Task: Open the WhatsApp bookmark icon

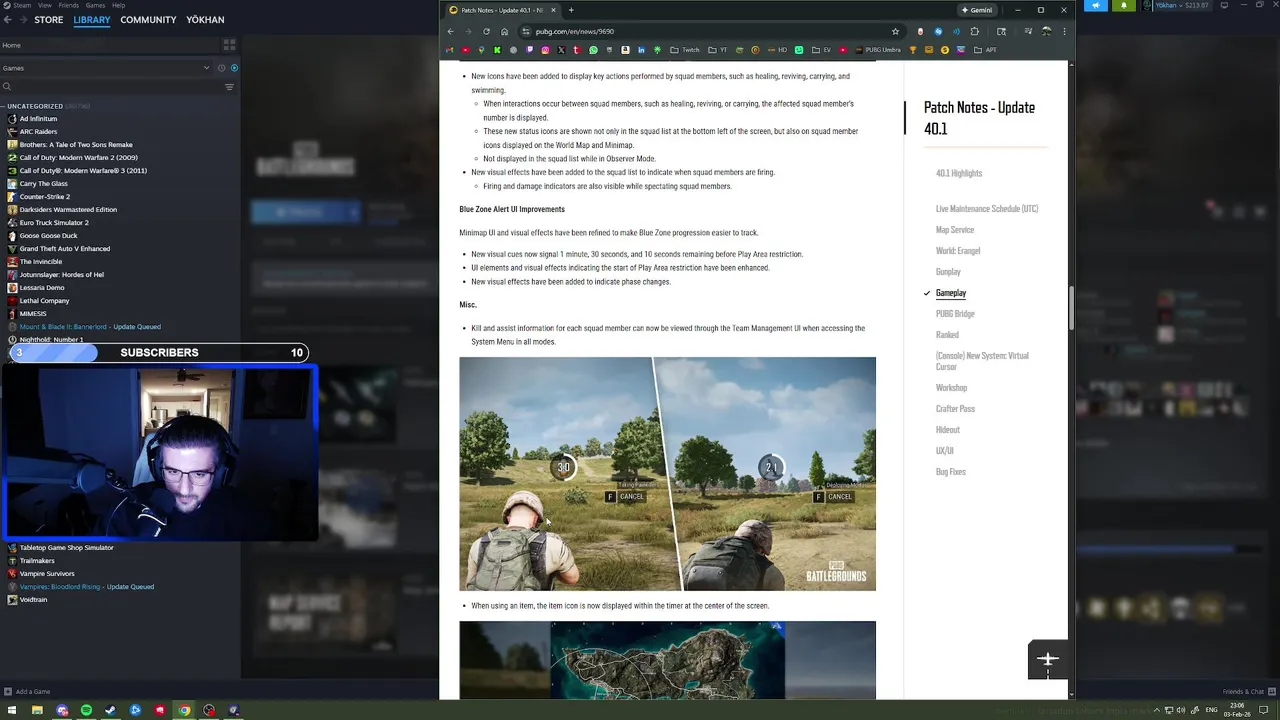Action: click(593, 50)
